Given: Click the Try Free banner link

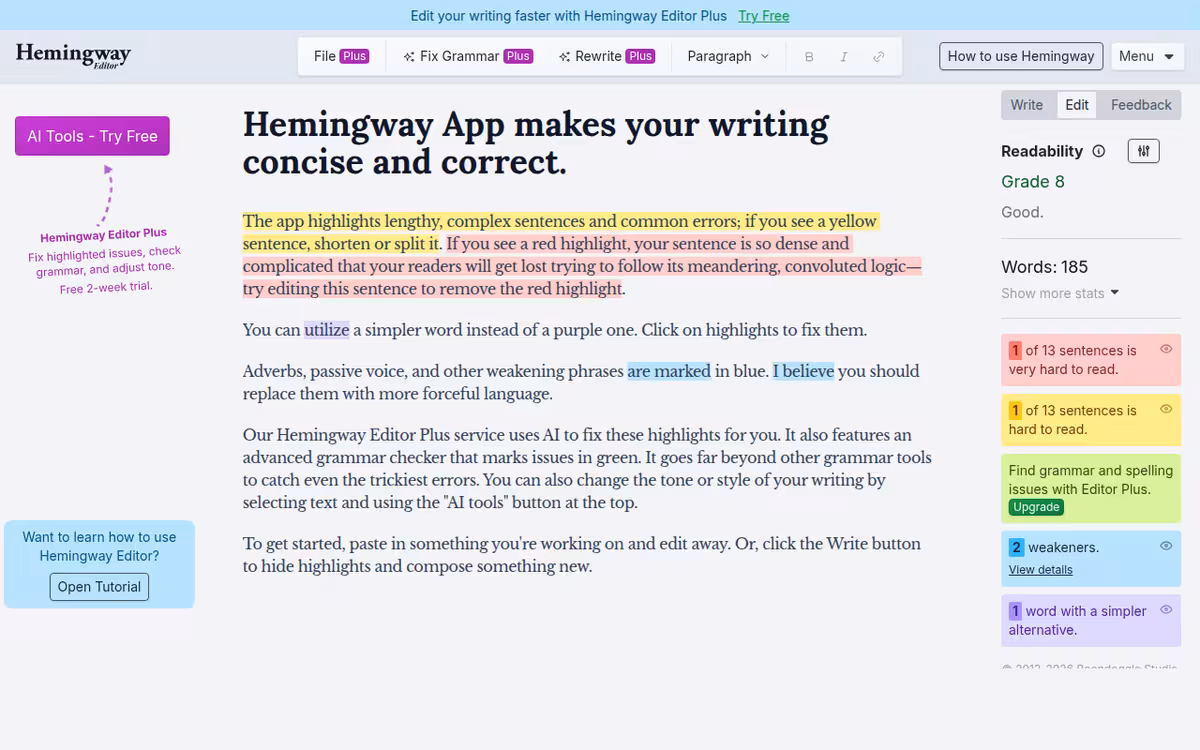Looking at the screenshot, I should click(x=764, y=16).
